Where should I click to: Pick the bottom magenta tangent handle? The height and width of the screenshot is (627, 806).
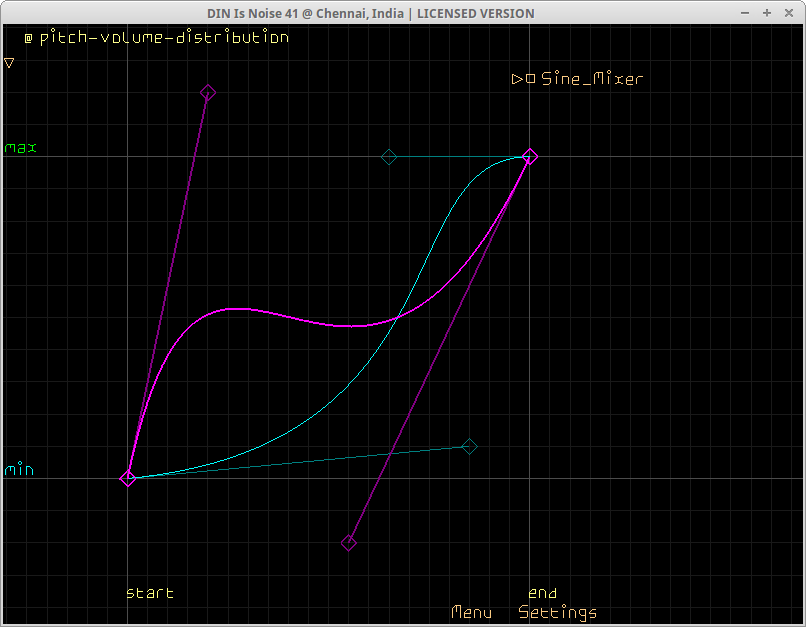click(x=349, y=543)
